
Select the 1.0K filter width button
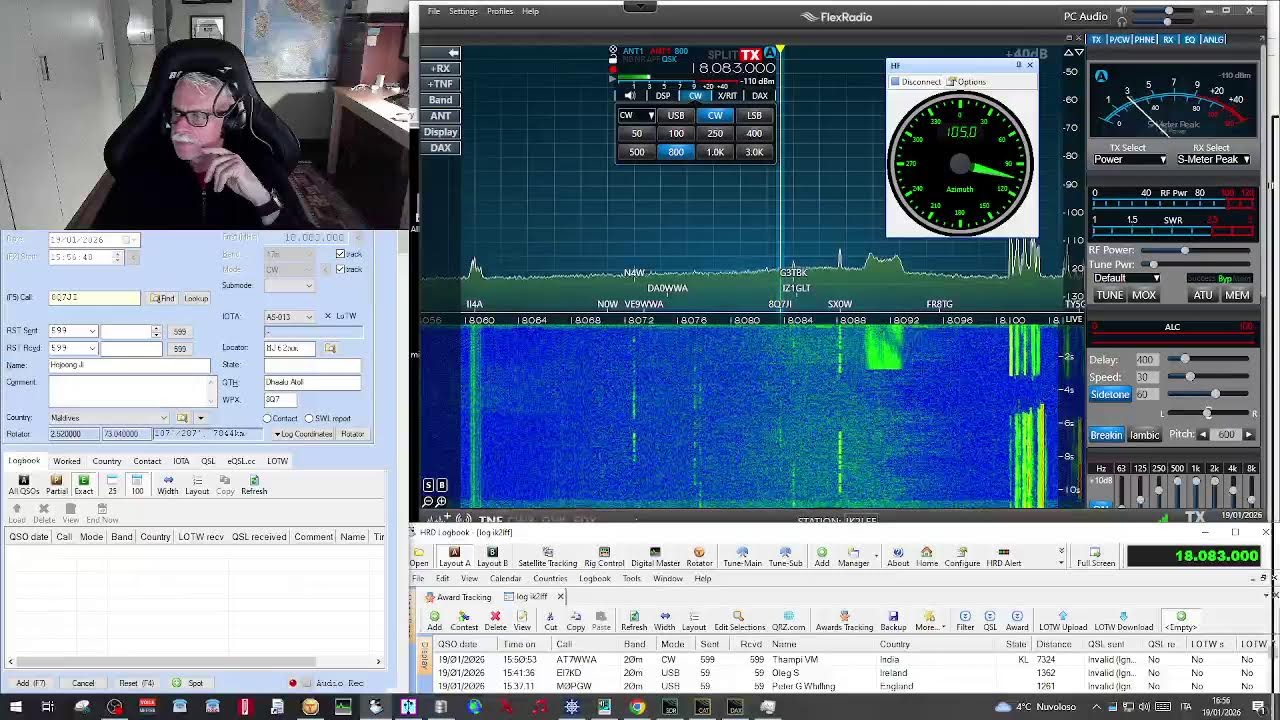(x=715, y=152)
